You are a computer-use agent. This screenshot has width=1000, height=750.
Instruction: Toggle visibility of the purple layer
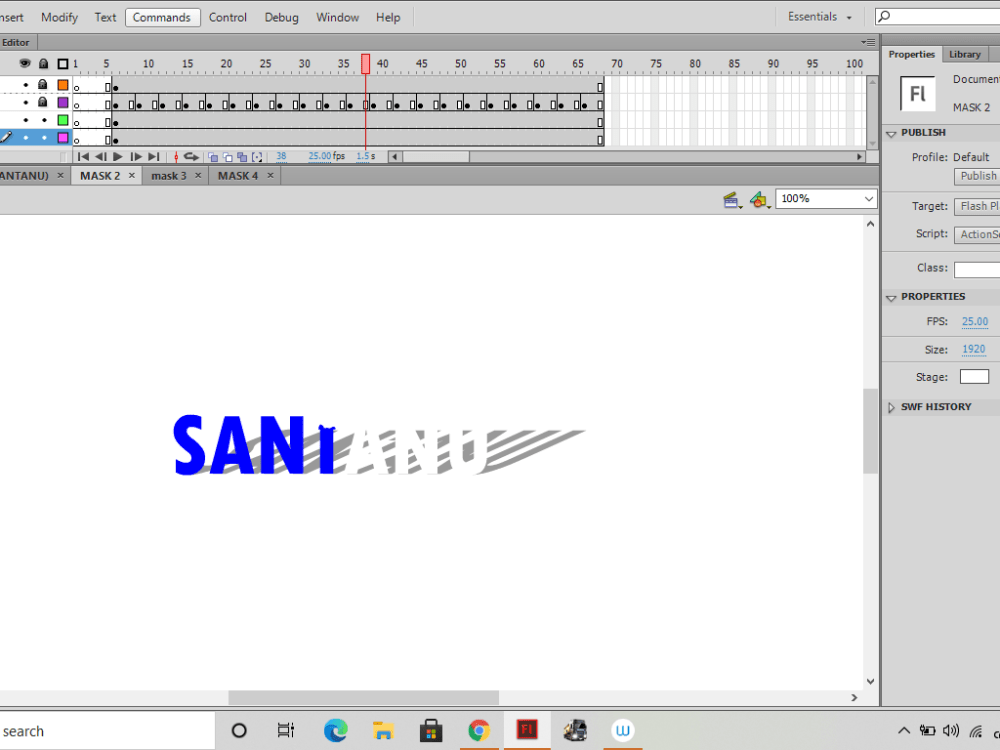tap(26, 102)
